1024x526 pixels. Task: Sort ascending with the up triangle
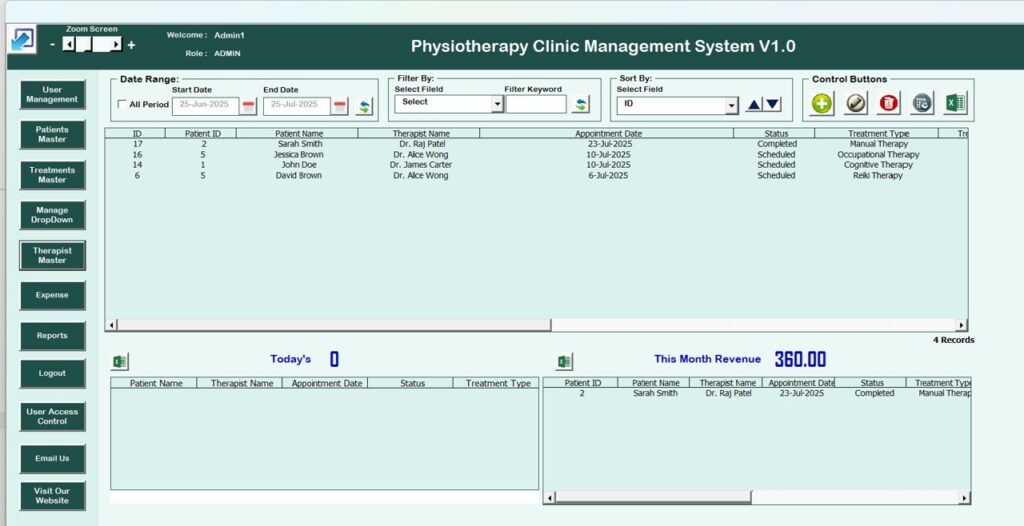click(x=754, y=105)
